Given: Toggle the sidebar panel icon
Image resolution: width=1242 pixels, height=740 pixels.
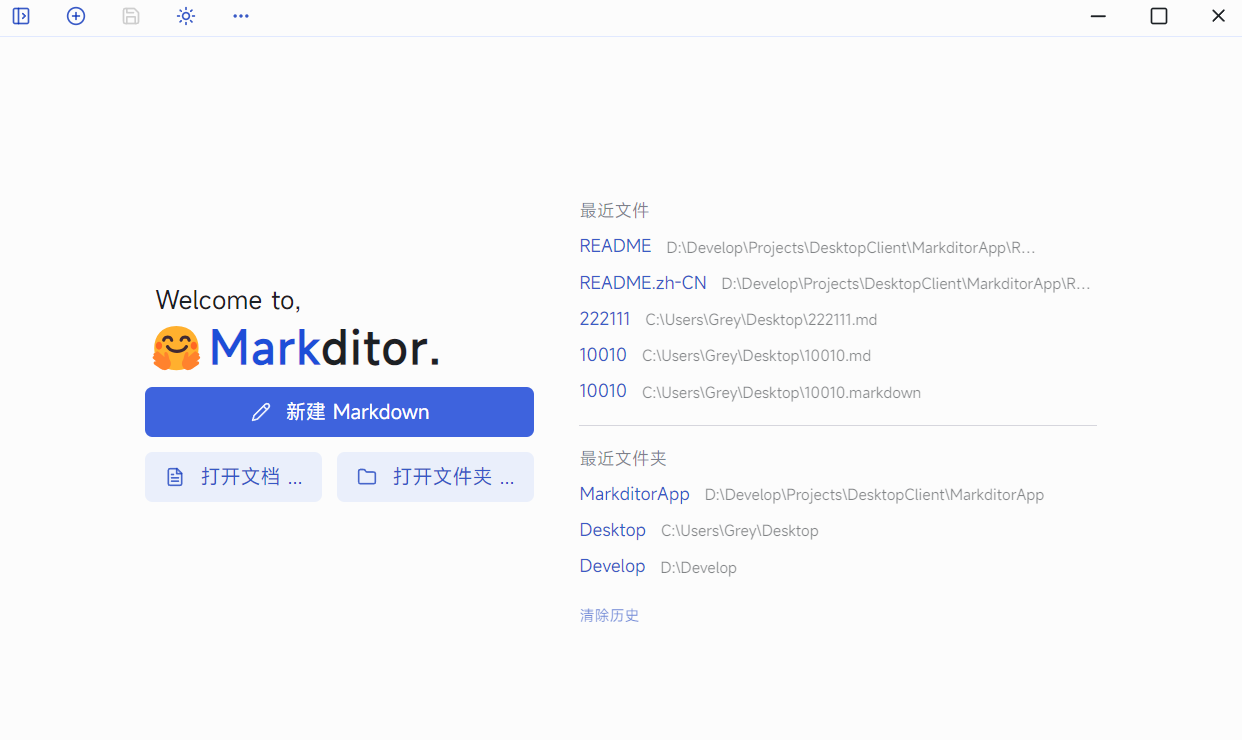Looking at the screenshot, I should [21, 16].
